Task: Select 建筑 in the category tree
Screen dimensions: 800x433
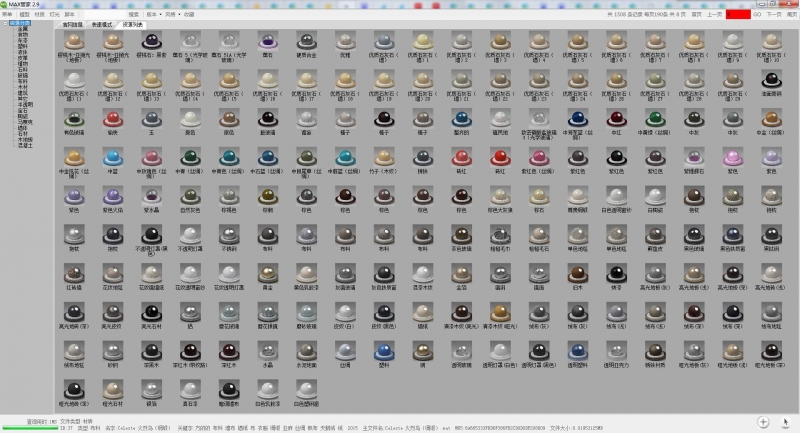Action: coord(23,93)
